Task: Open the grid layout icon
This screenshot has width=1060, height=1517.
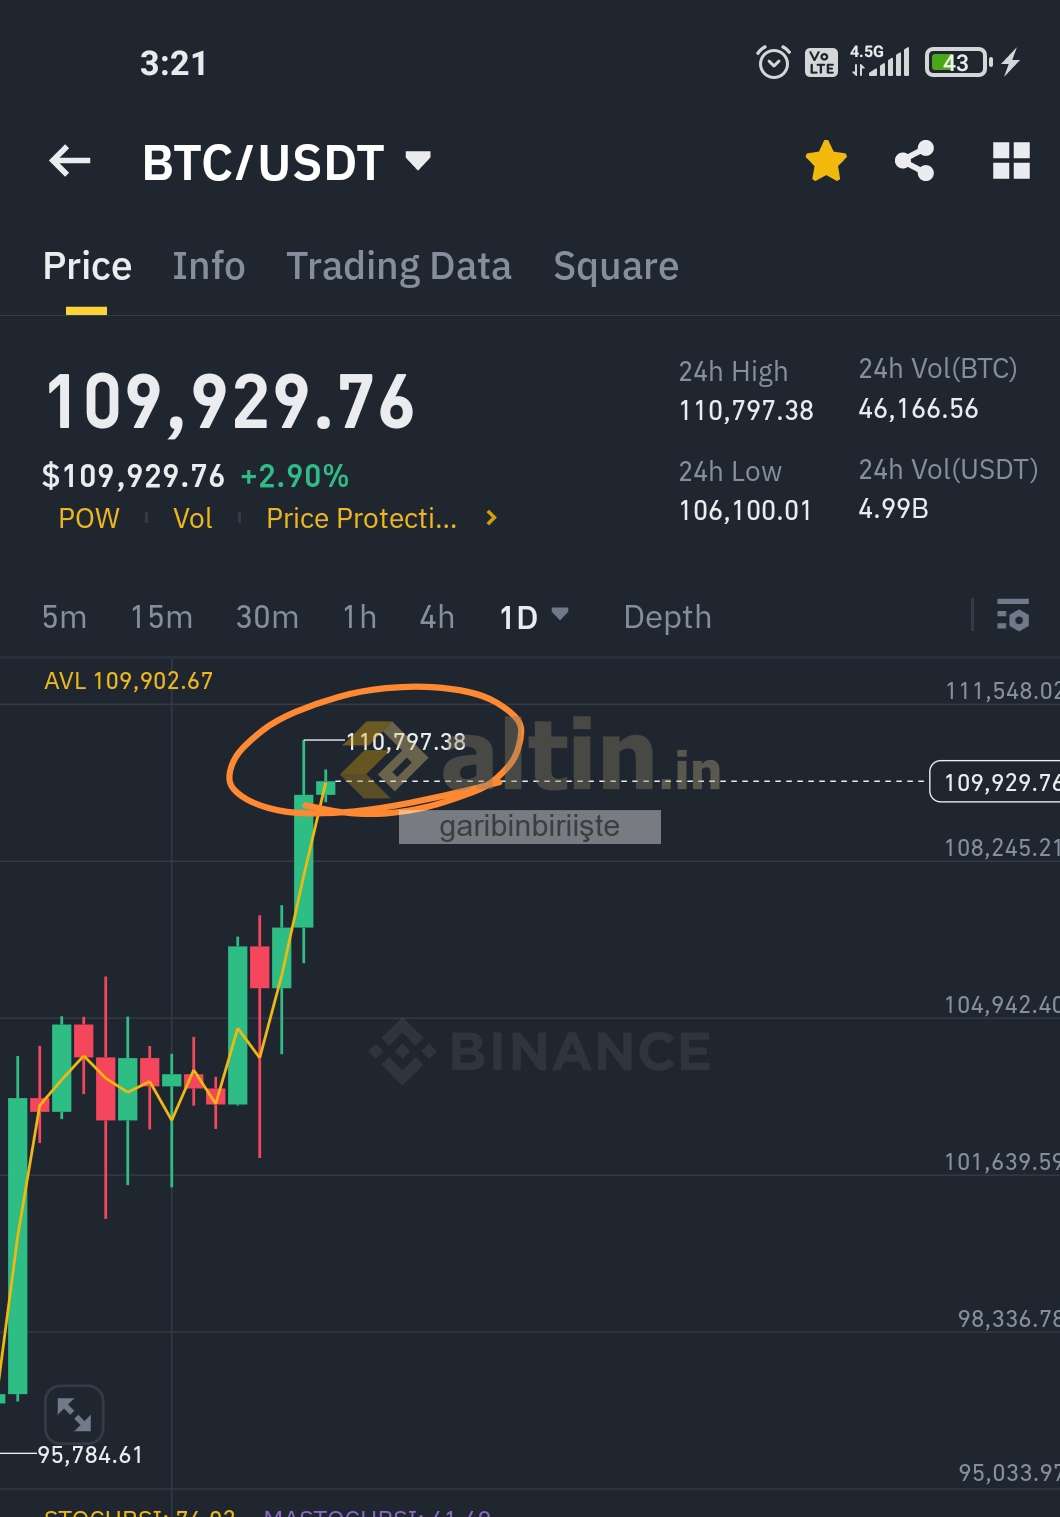Action: (x=1011, y=161)
